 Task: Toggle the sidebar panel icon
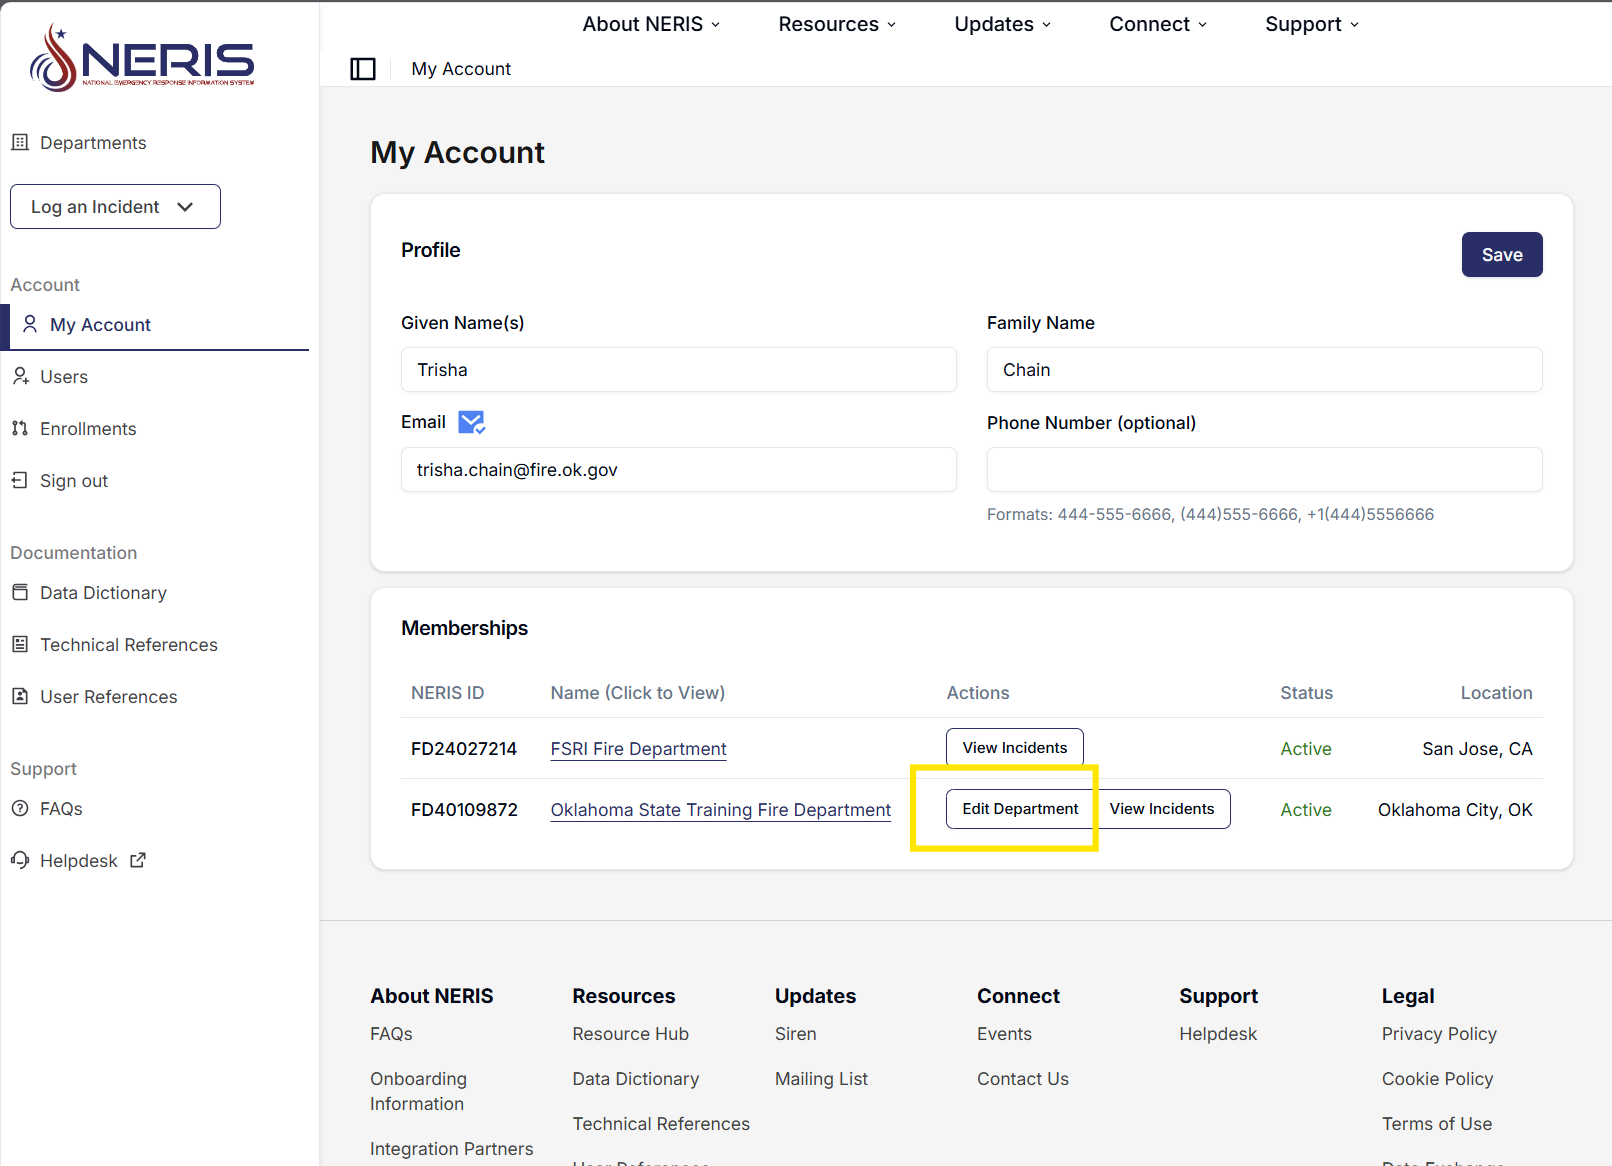[x=363, y=69]
